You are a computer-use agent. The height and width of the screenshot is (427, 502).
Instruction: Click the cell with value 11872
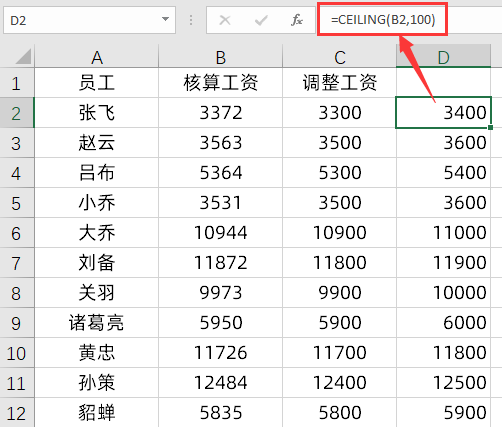pyautogui.click(x=220, y=263)
